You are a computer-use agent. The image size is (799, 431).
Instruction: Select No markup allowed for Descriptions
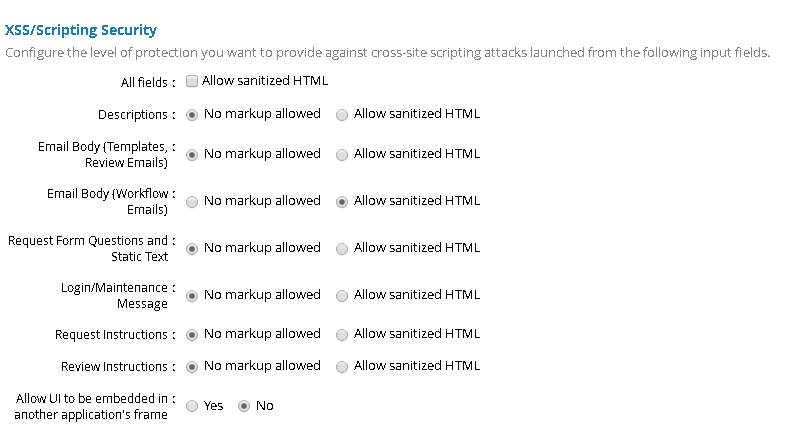point(192,115)
